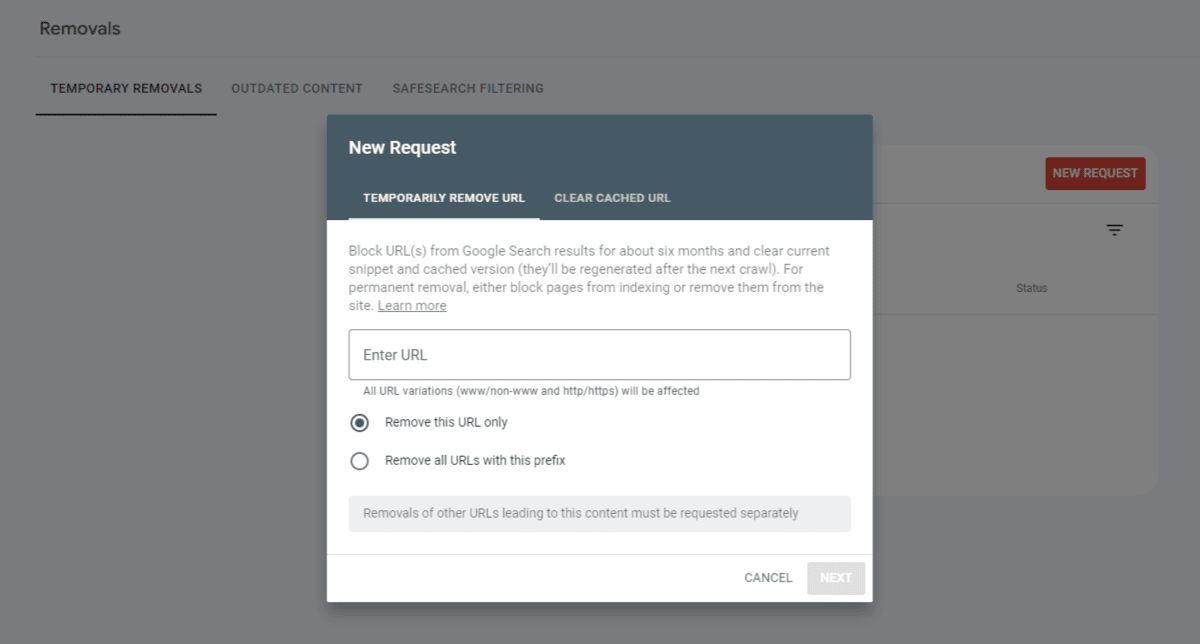This screenshot has width=1200, height=644.
Task: Open a new removal with NEW REQUEST
Action: coord(1095,173)
